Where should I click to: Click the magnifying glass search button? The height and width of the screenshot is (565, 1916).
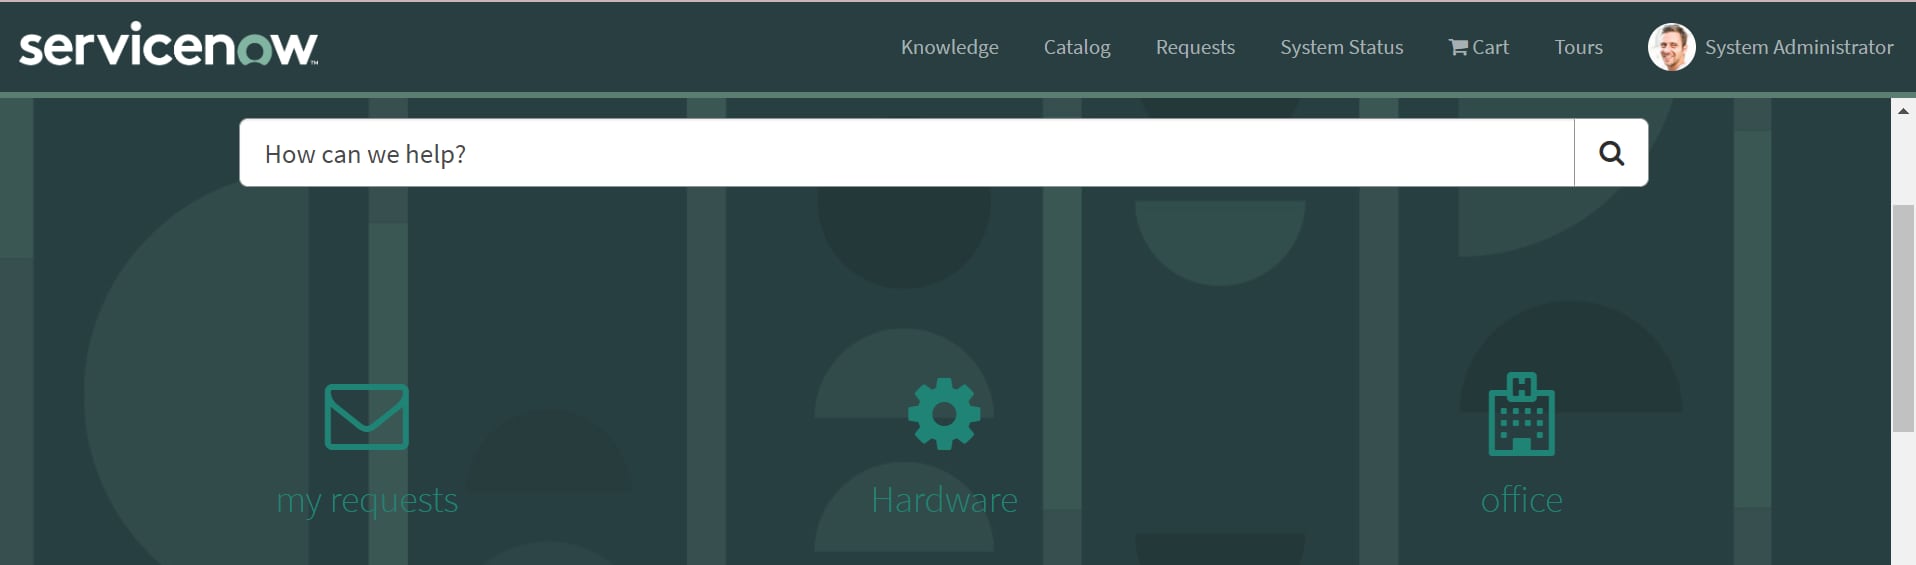tap(1611, 153)
